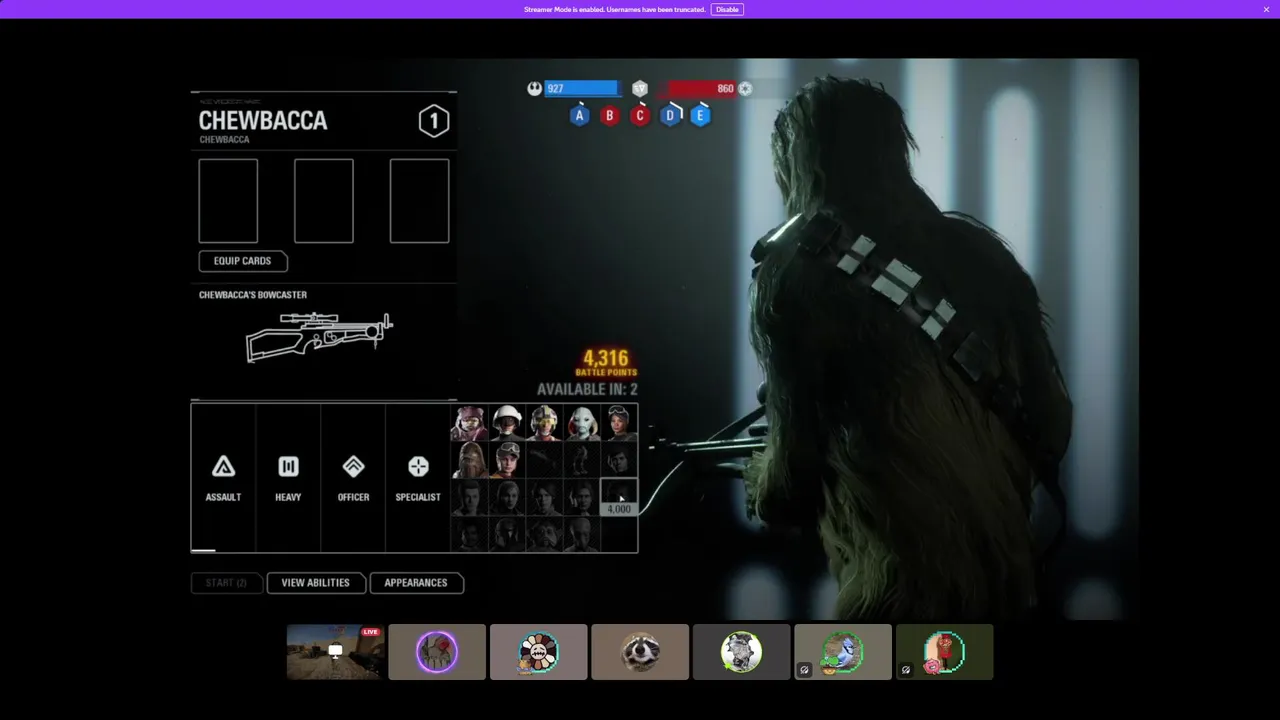The height and width of the screenshot is (720, 1280).
Task: Select the pink-hooded alien portrait
Action: [470, 423]
